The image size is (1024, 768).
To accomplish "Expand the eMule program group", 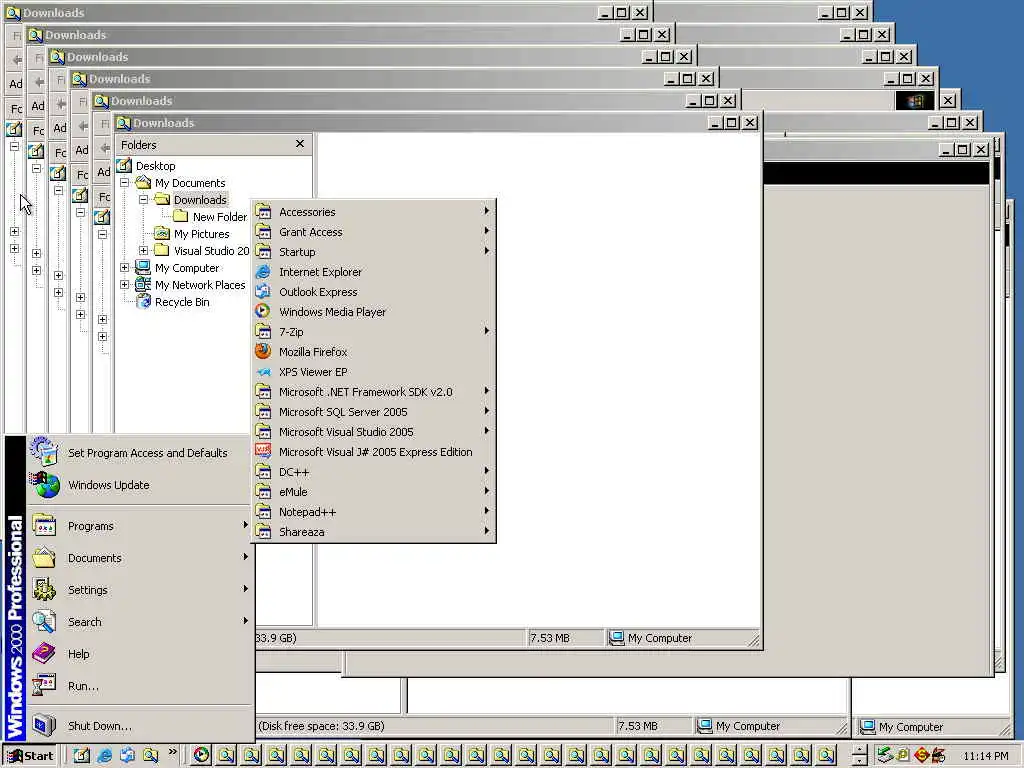I will coord(374,492).
